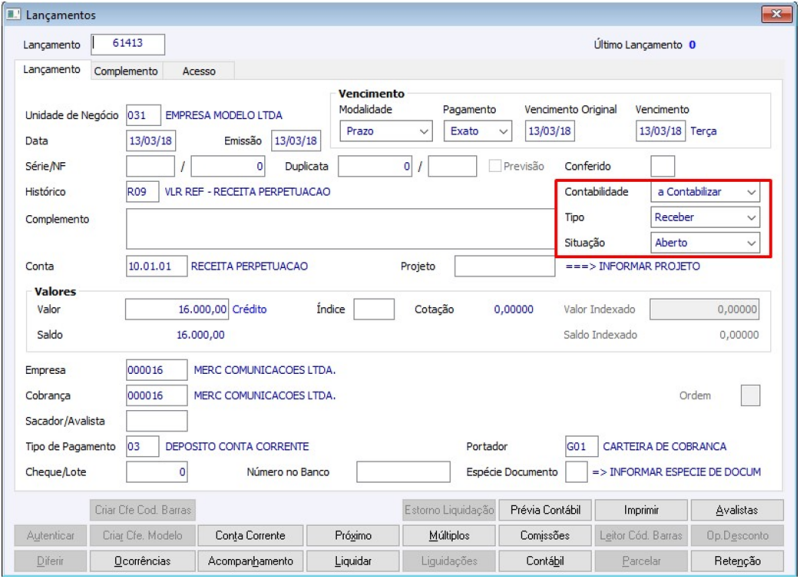Click the Imprimir button

tap(641, 510)
